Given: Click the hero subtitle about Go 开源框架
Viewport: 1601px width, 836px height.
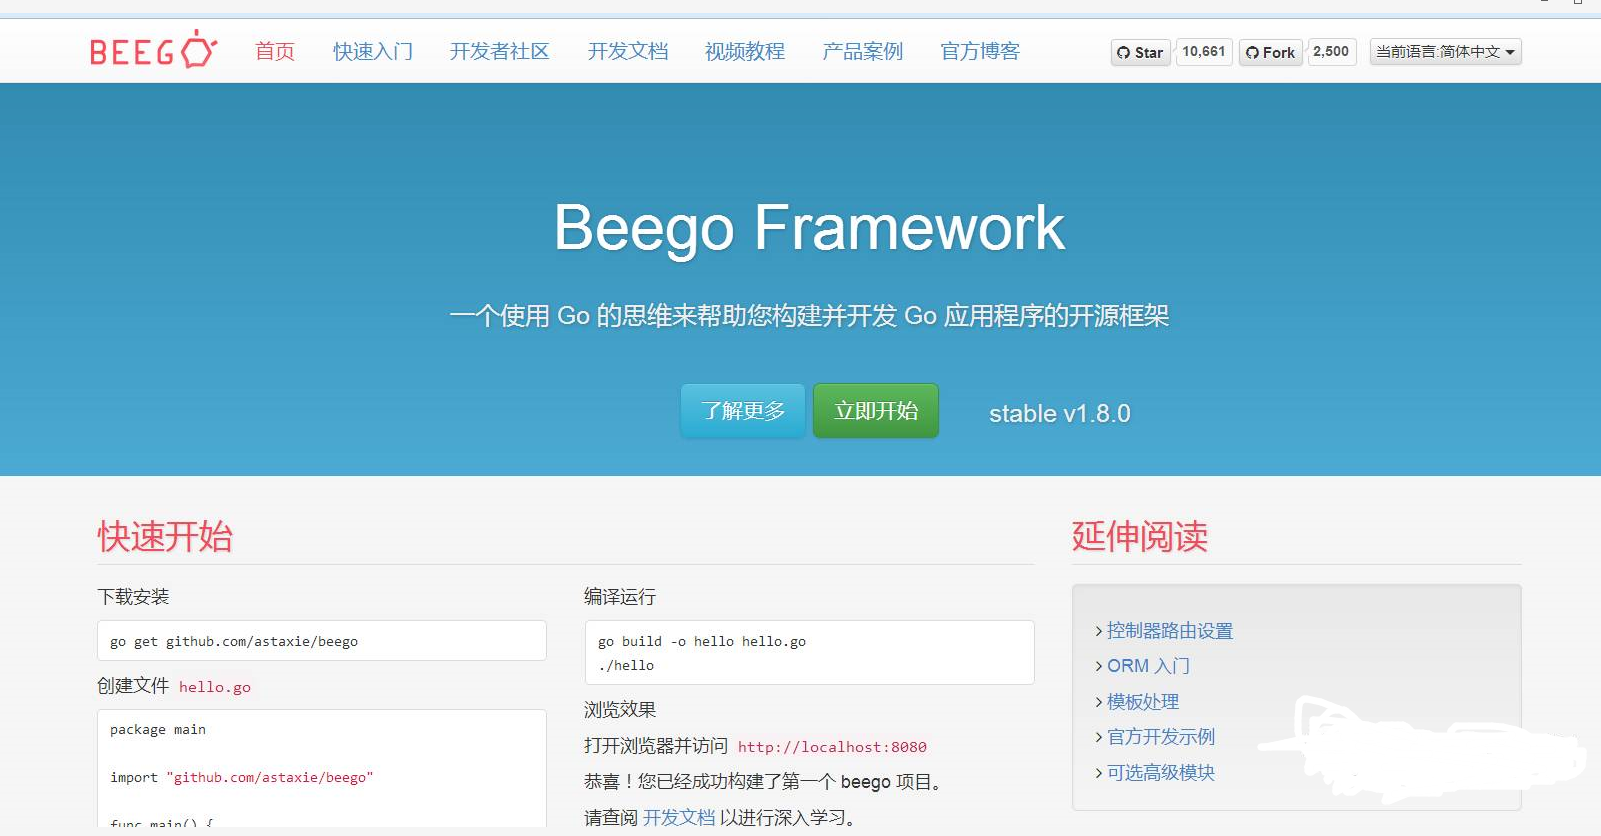Looking at the screenshot, I should click(x=809, y=316).
